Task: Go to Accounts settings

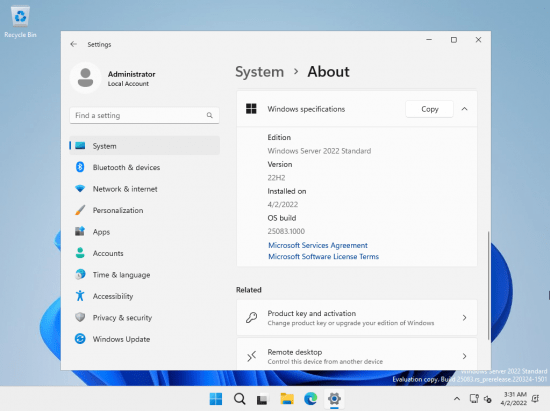Action: (x=145, y=253)
